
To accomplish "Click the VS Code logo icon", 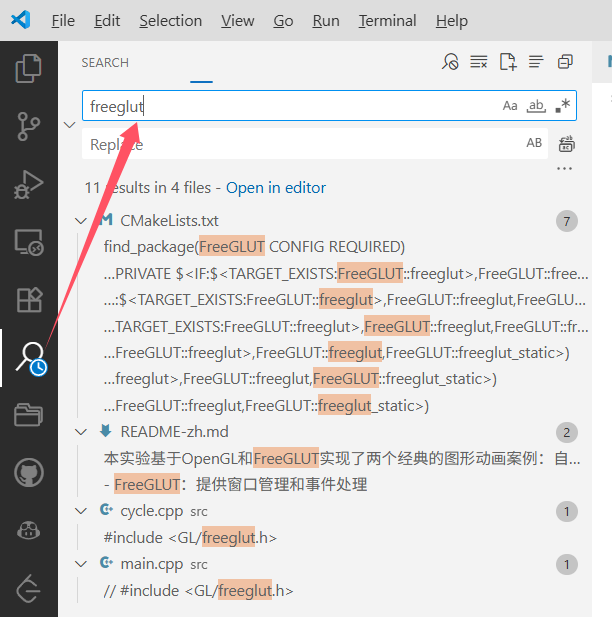I will tap(20, 20).
